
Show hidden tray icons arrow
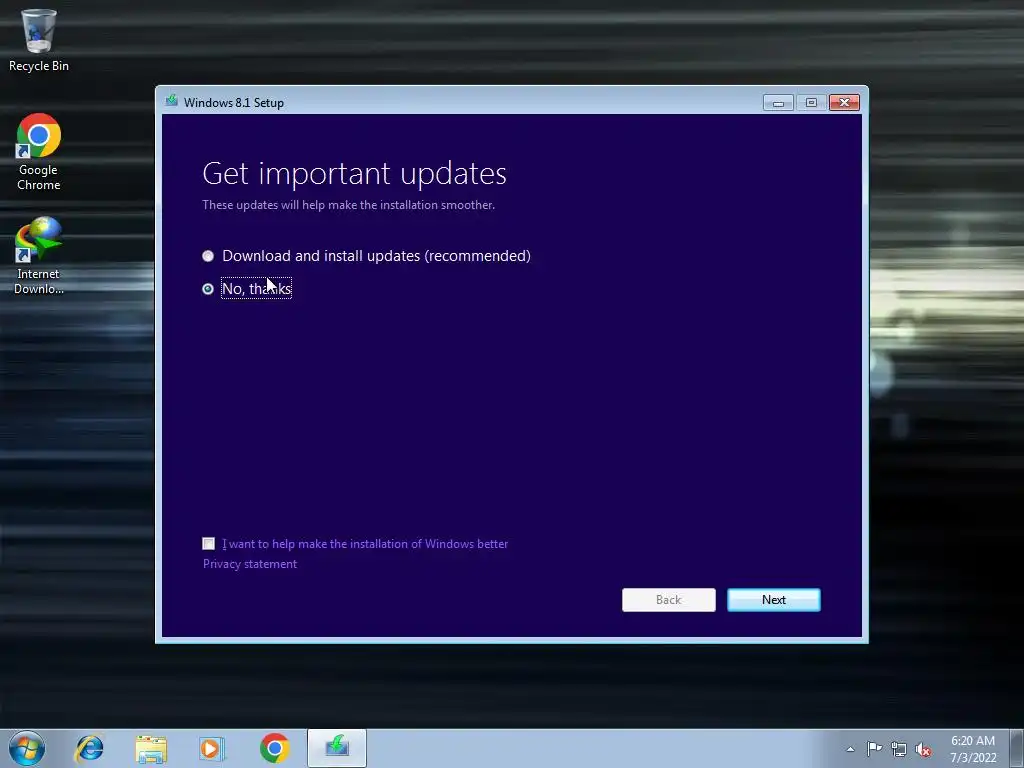click(x=850, y=749)
